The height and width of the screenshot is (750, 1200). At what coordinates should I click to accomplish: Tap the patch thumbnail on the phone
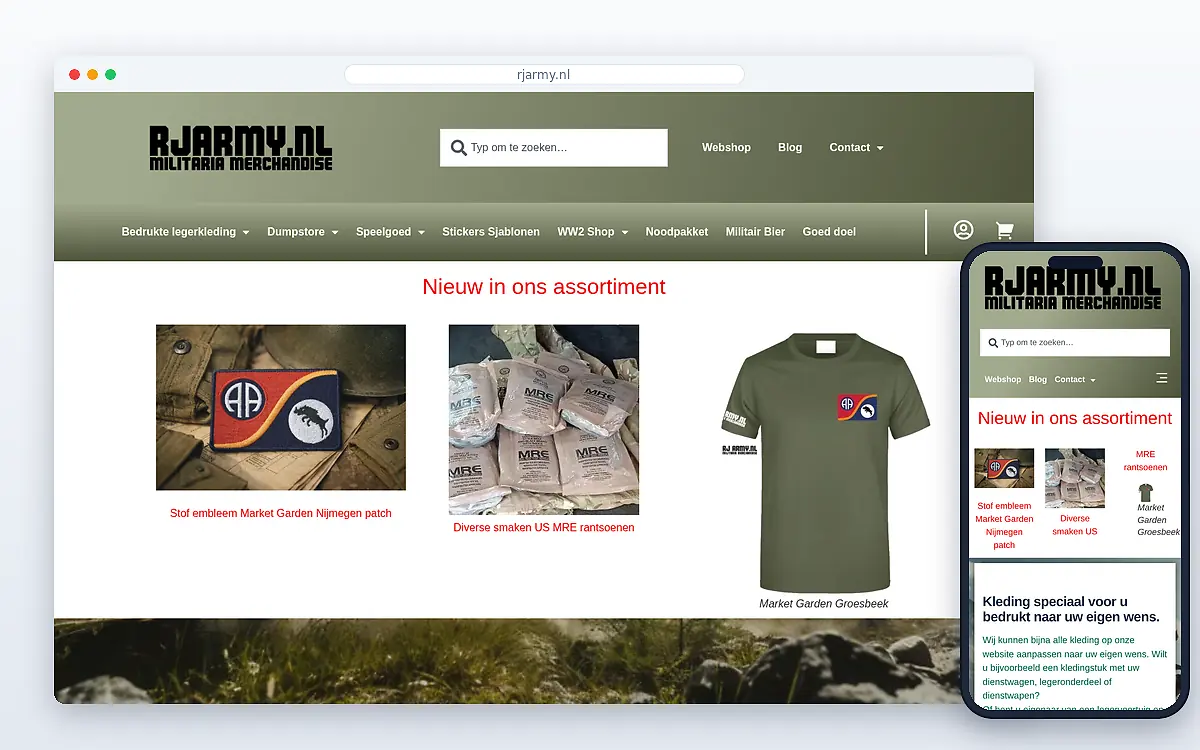pos(1004,468)
